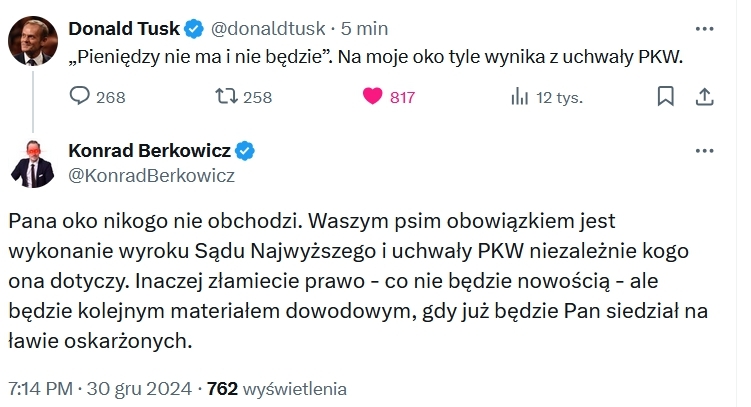Open view analytics icon showing 12 tys.
The width and height of the screenshot is (751, 407).
[519, 96]
